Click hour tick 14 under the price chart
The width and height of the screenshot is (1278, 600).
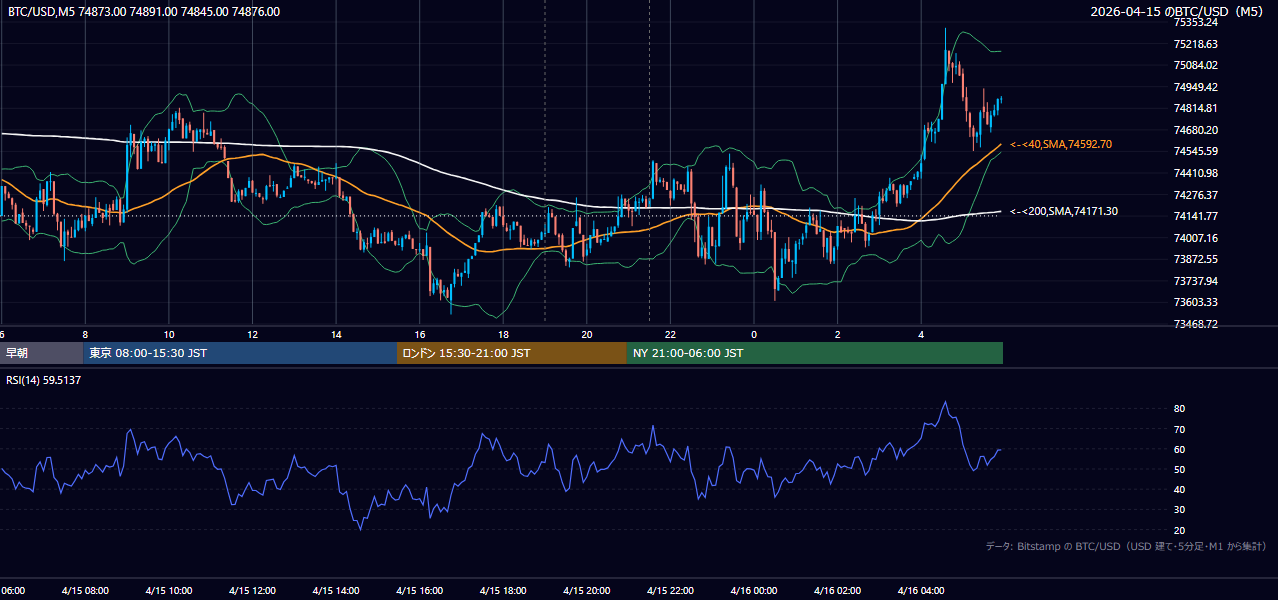pyautogui.click(x=336, y=334)
